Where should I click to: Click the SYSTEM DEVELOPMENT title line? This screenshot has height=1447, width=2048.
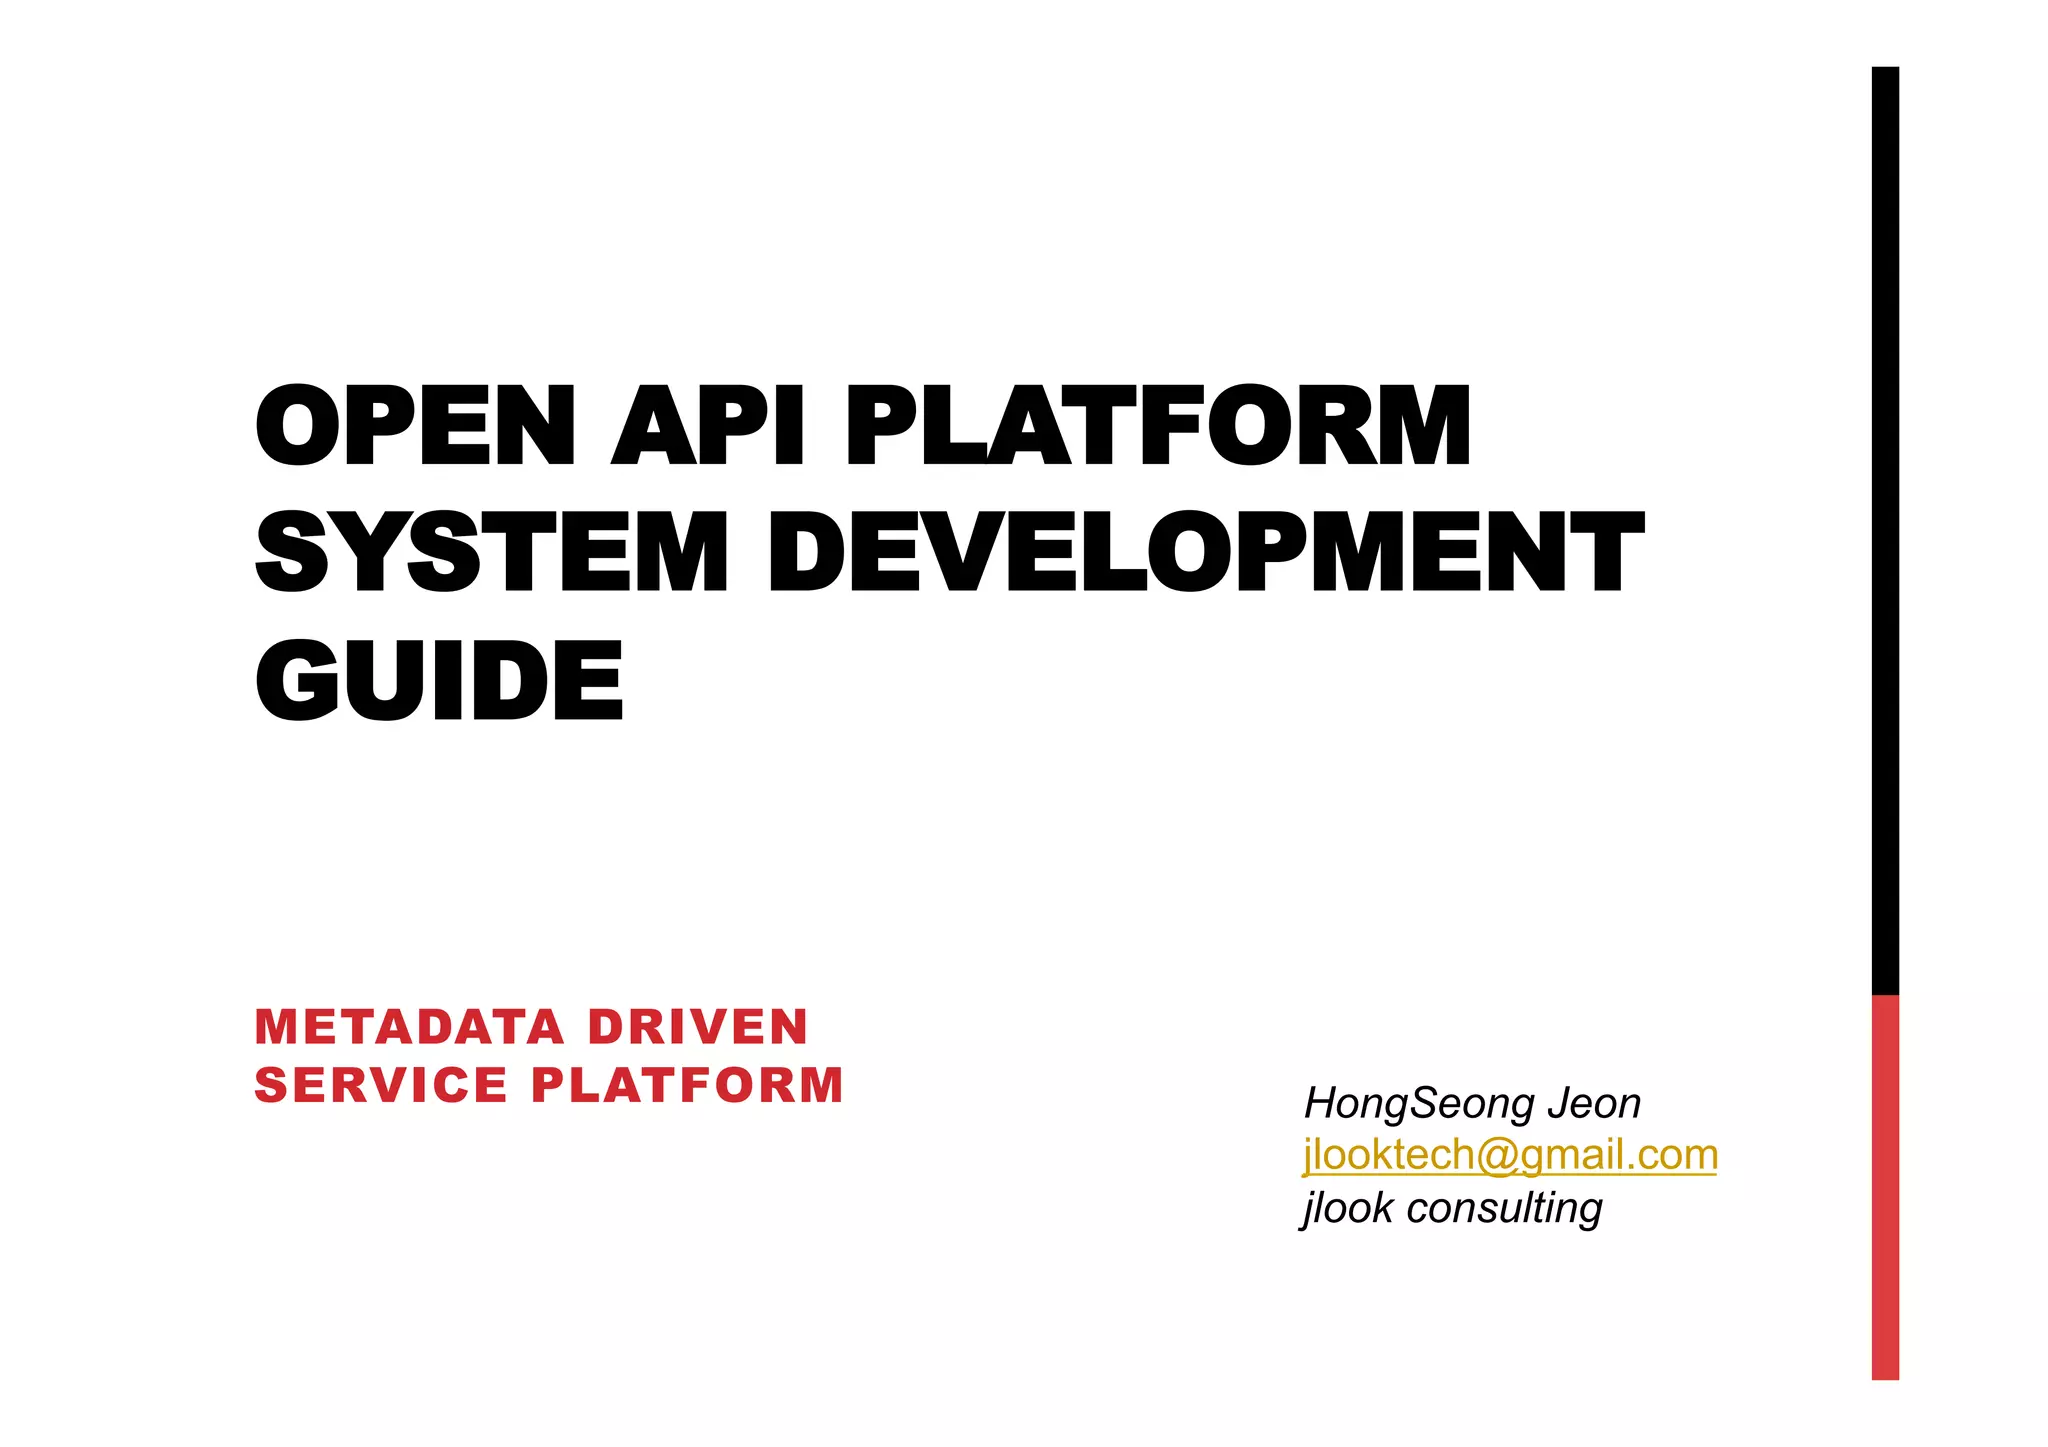(x=949, y=553)
